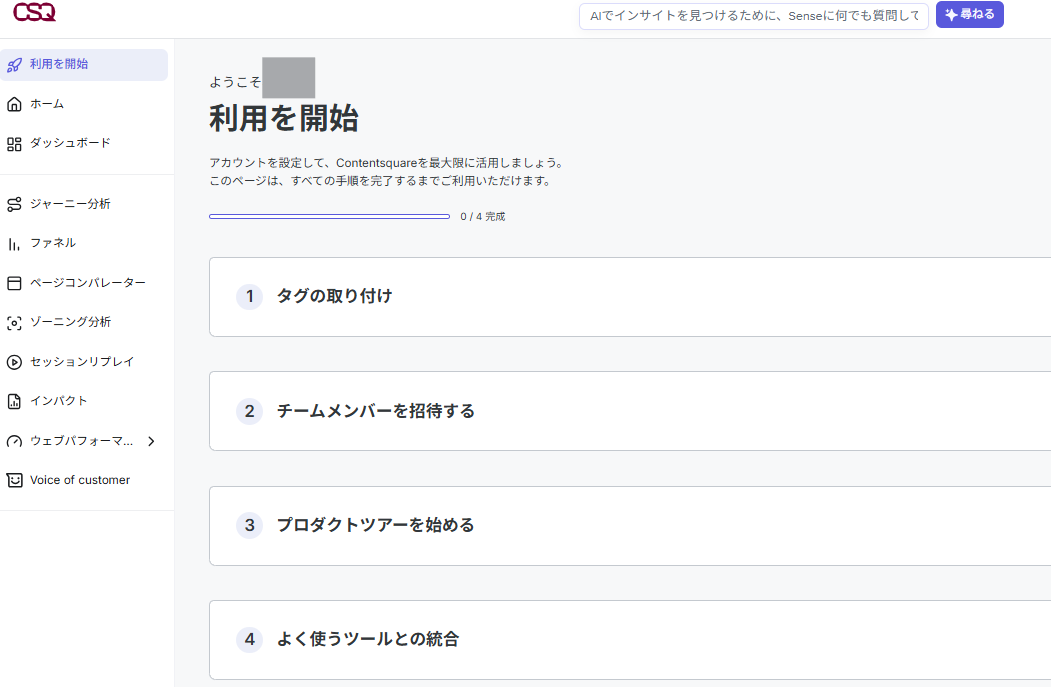Click the 0 / 4 完成 text
Image resolution: width=1051 pixels, height=687 pixels.
pos(483,216)
